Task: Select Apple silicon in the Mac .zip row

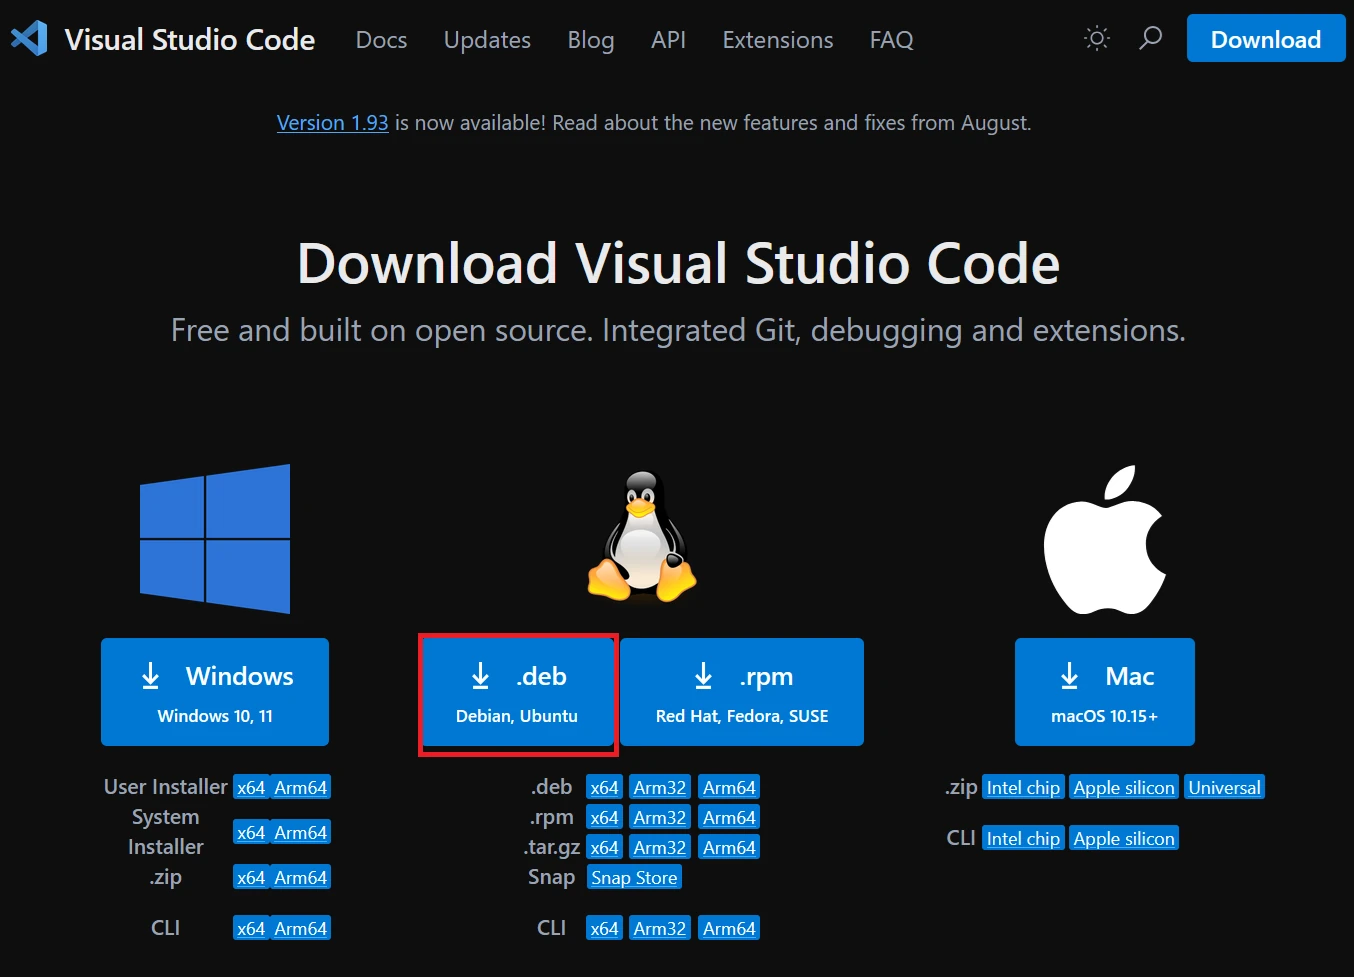Action: click(1124, 788)
